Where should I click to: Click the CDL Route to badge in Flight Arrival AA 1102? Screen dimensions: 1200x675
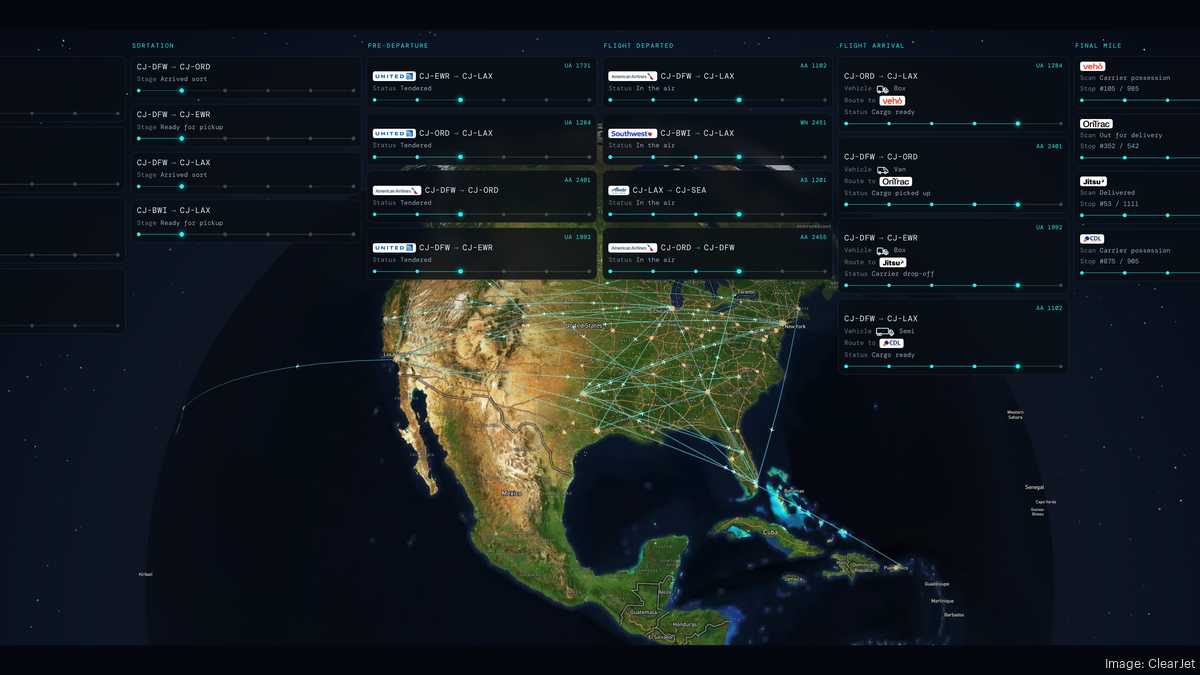(x=892, y=343)
